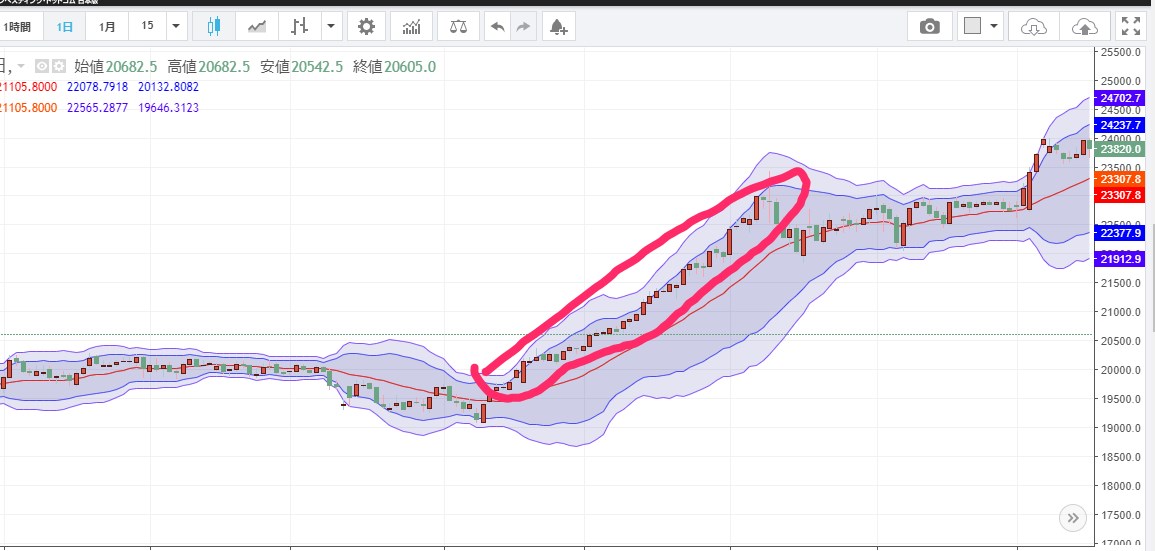Undo the last chart action
Image resolution: width=1155 pixels, height=551 pixels.
tap(498, 27)
